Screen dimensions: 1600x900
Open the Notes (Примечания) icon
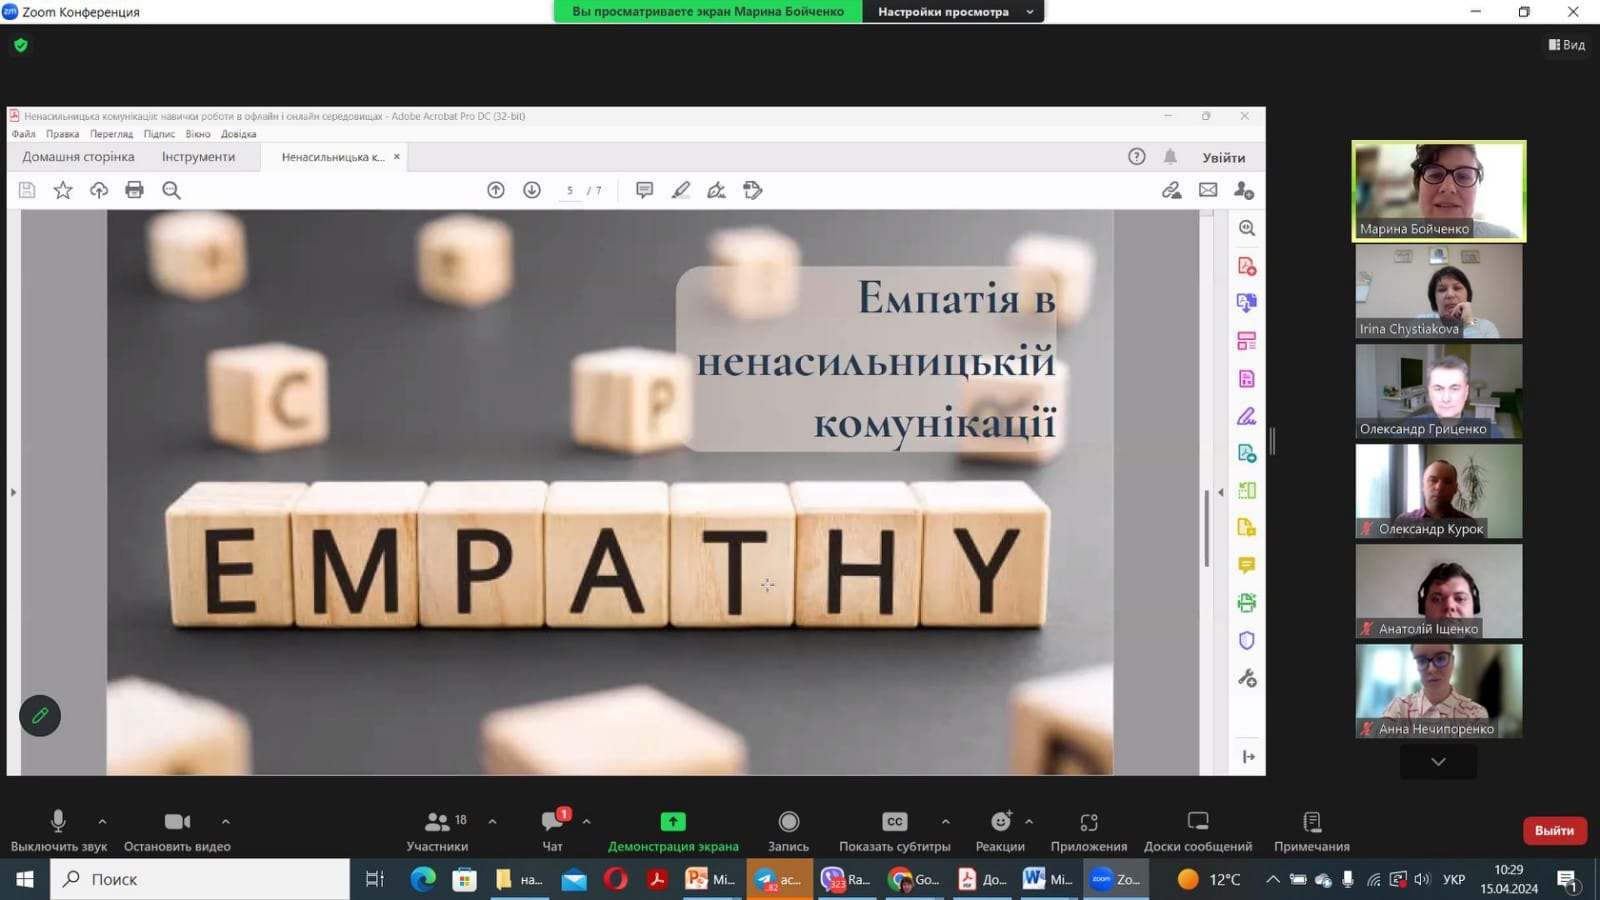[x=1312, y=822]
